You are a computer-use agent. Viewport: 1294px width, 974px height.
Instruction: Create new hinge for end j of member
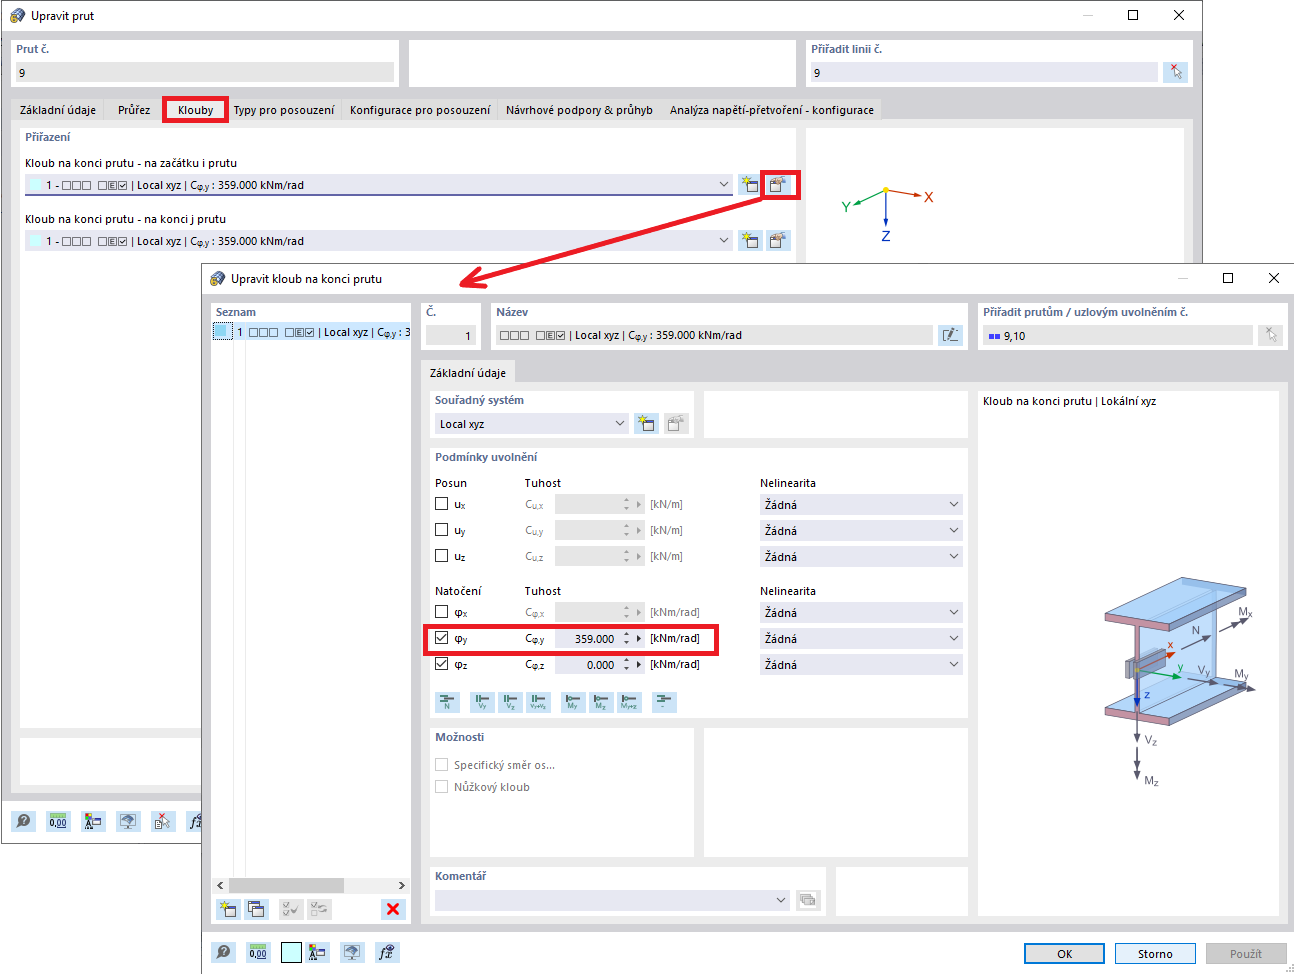pyautogui.click(x=749, y=240)
